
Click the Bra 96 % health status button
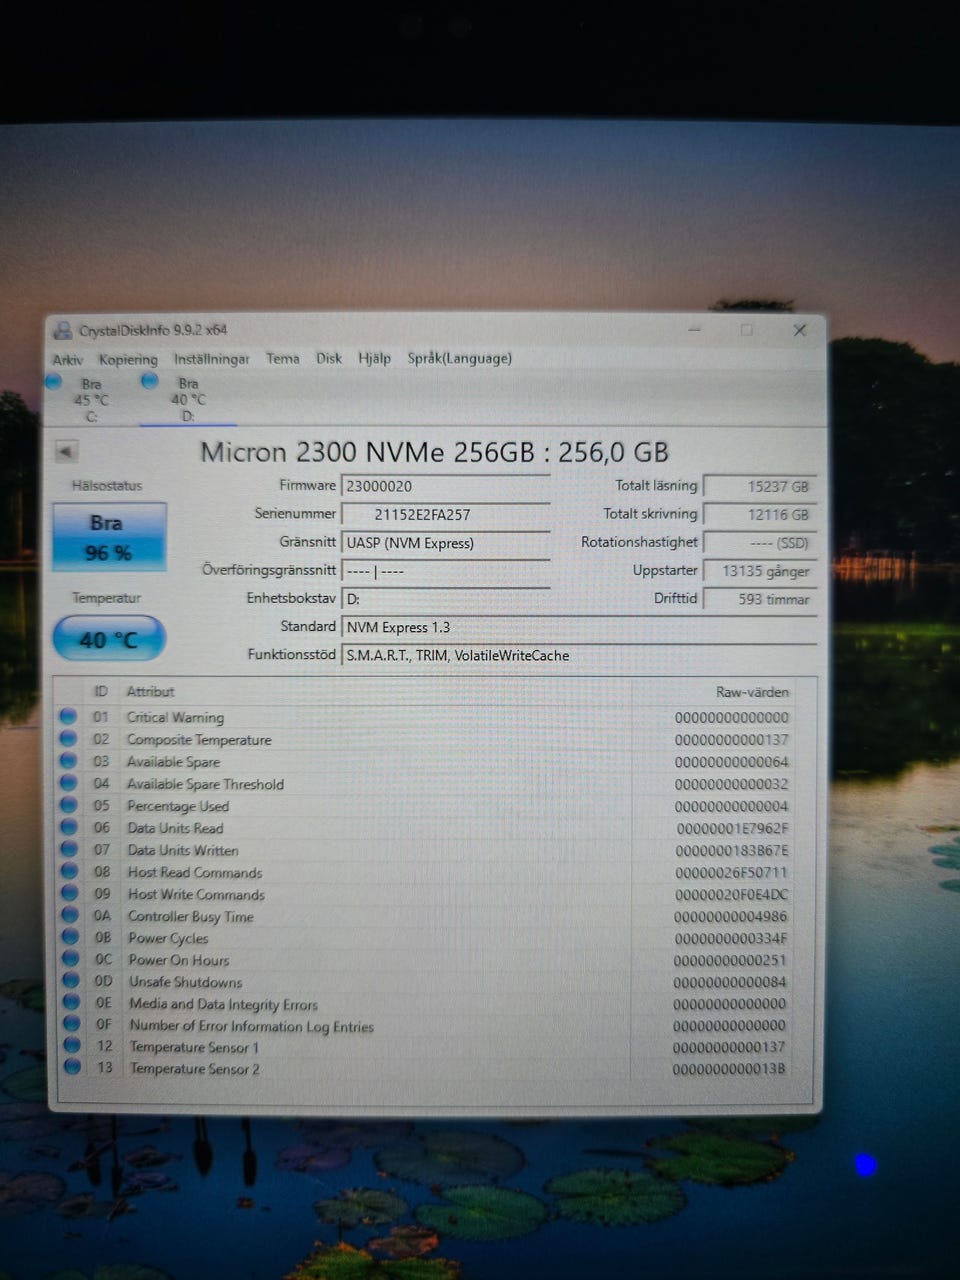click(x=109, y=537)
